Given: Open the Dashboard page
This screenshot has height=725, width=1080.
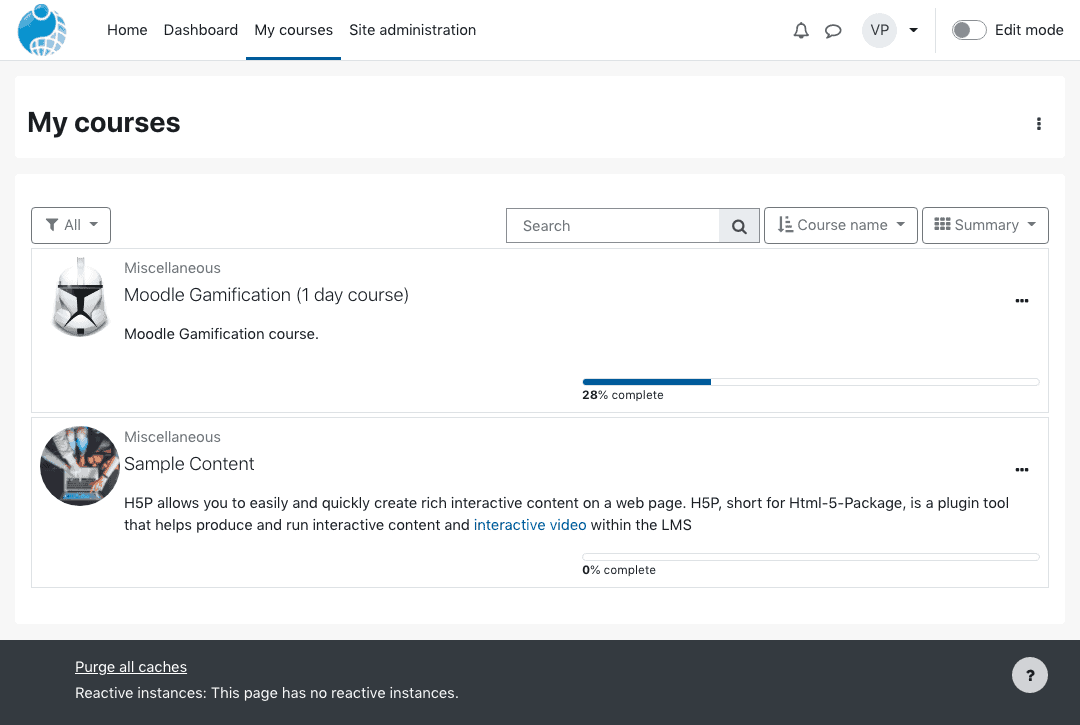Looking at the screenshot, I should click(x=200, y=30).
